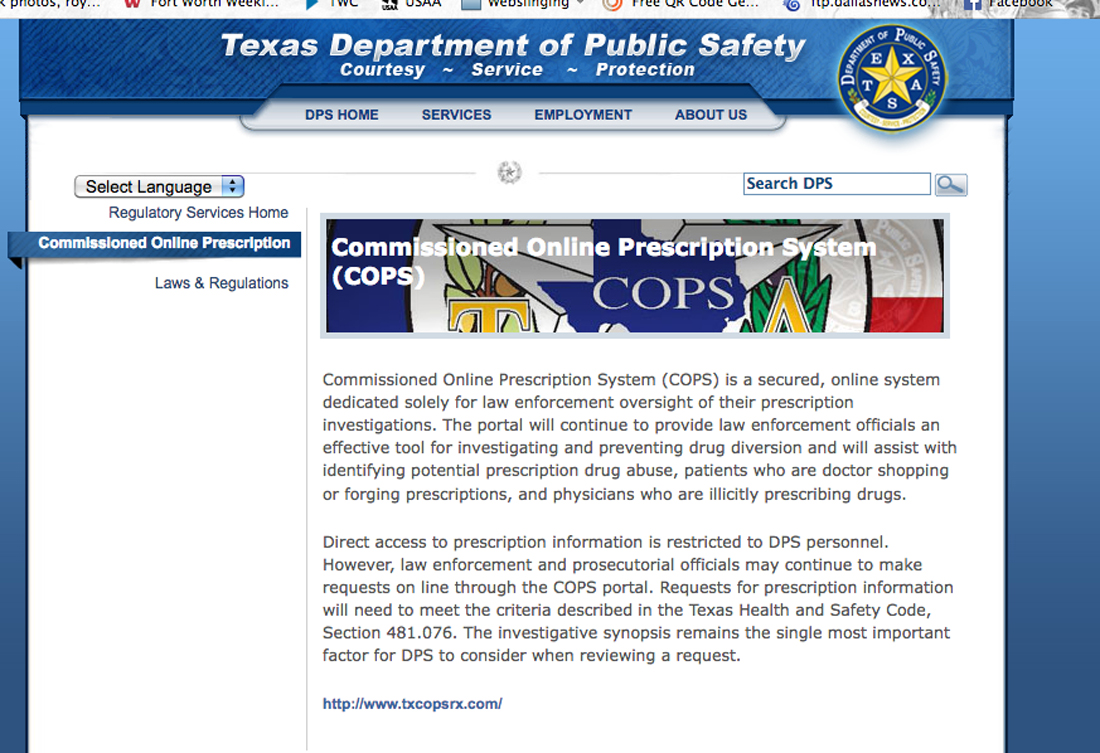The image size is (1100, 753).
Task: Open the USAA bookmark icon
Action: [x=391, y=4]
